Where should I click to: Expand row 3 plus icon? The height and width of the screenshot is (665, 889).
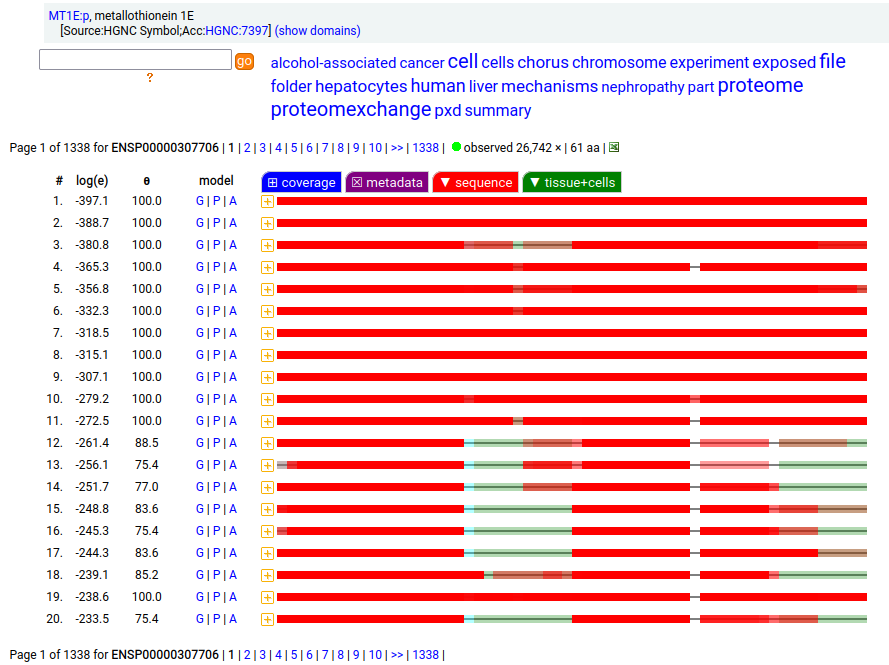point(268,245)
